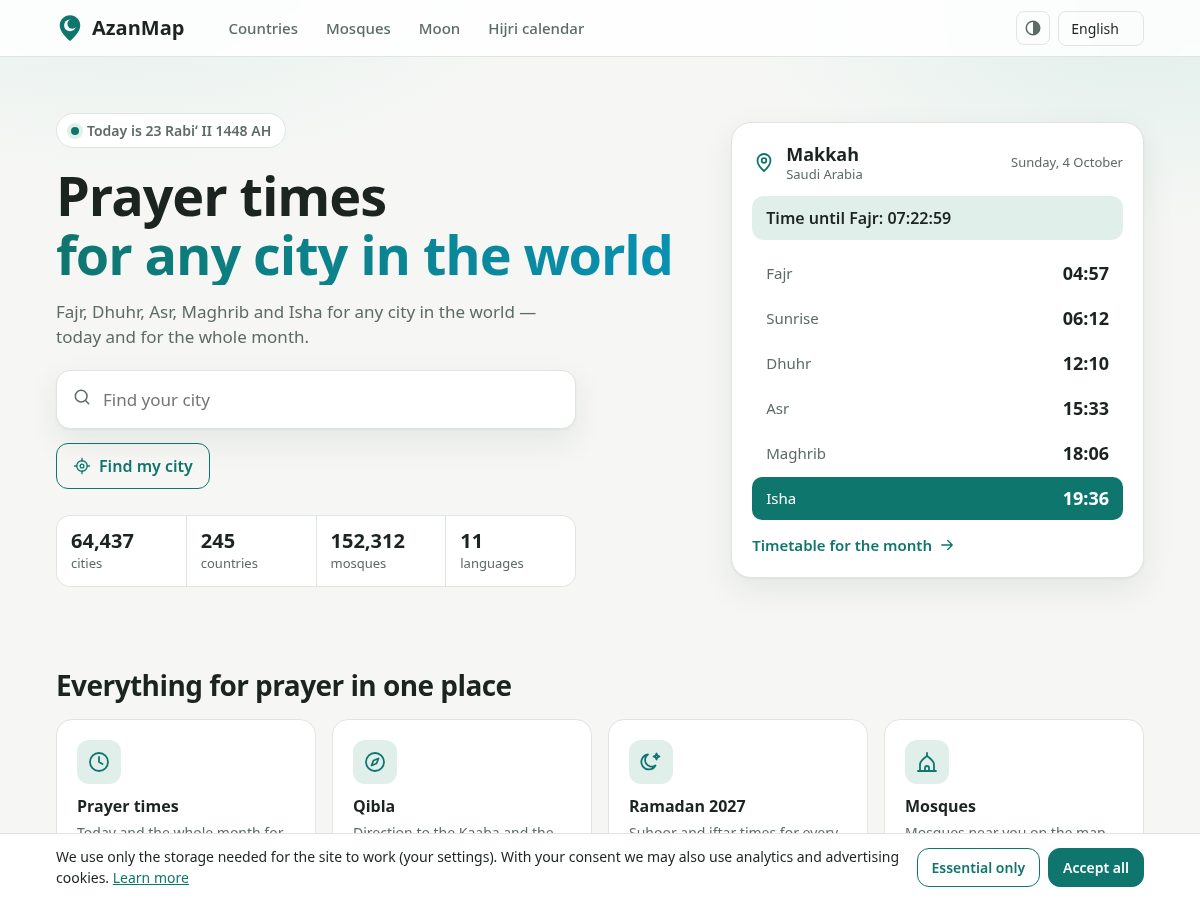
Task: Click the Time until Fajr countdown
Action: 937,218
